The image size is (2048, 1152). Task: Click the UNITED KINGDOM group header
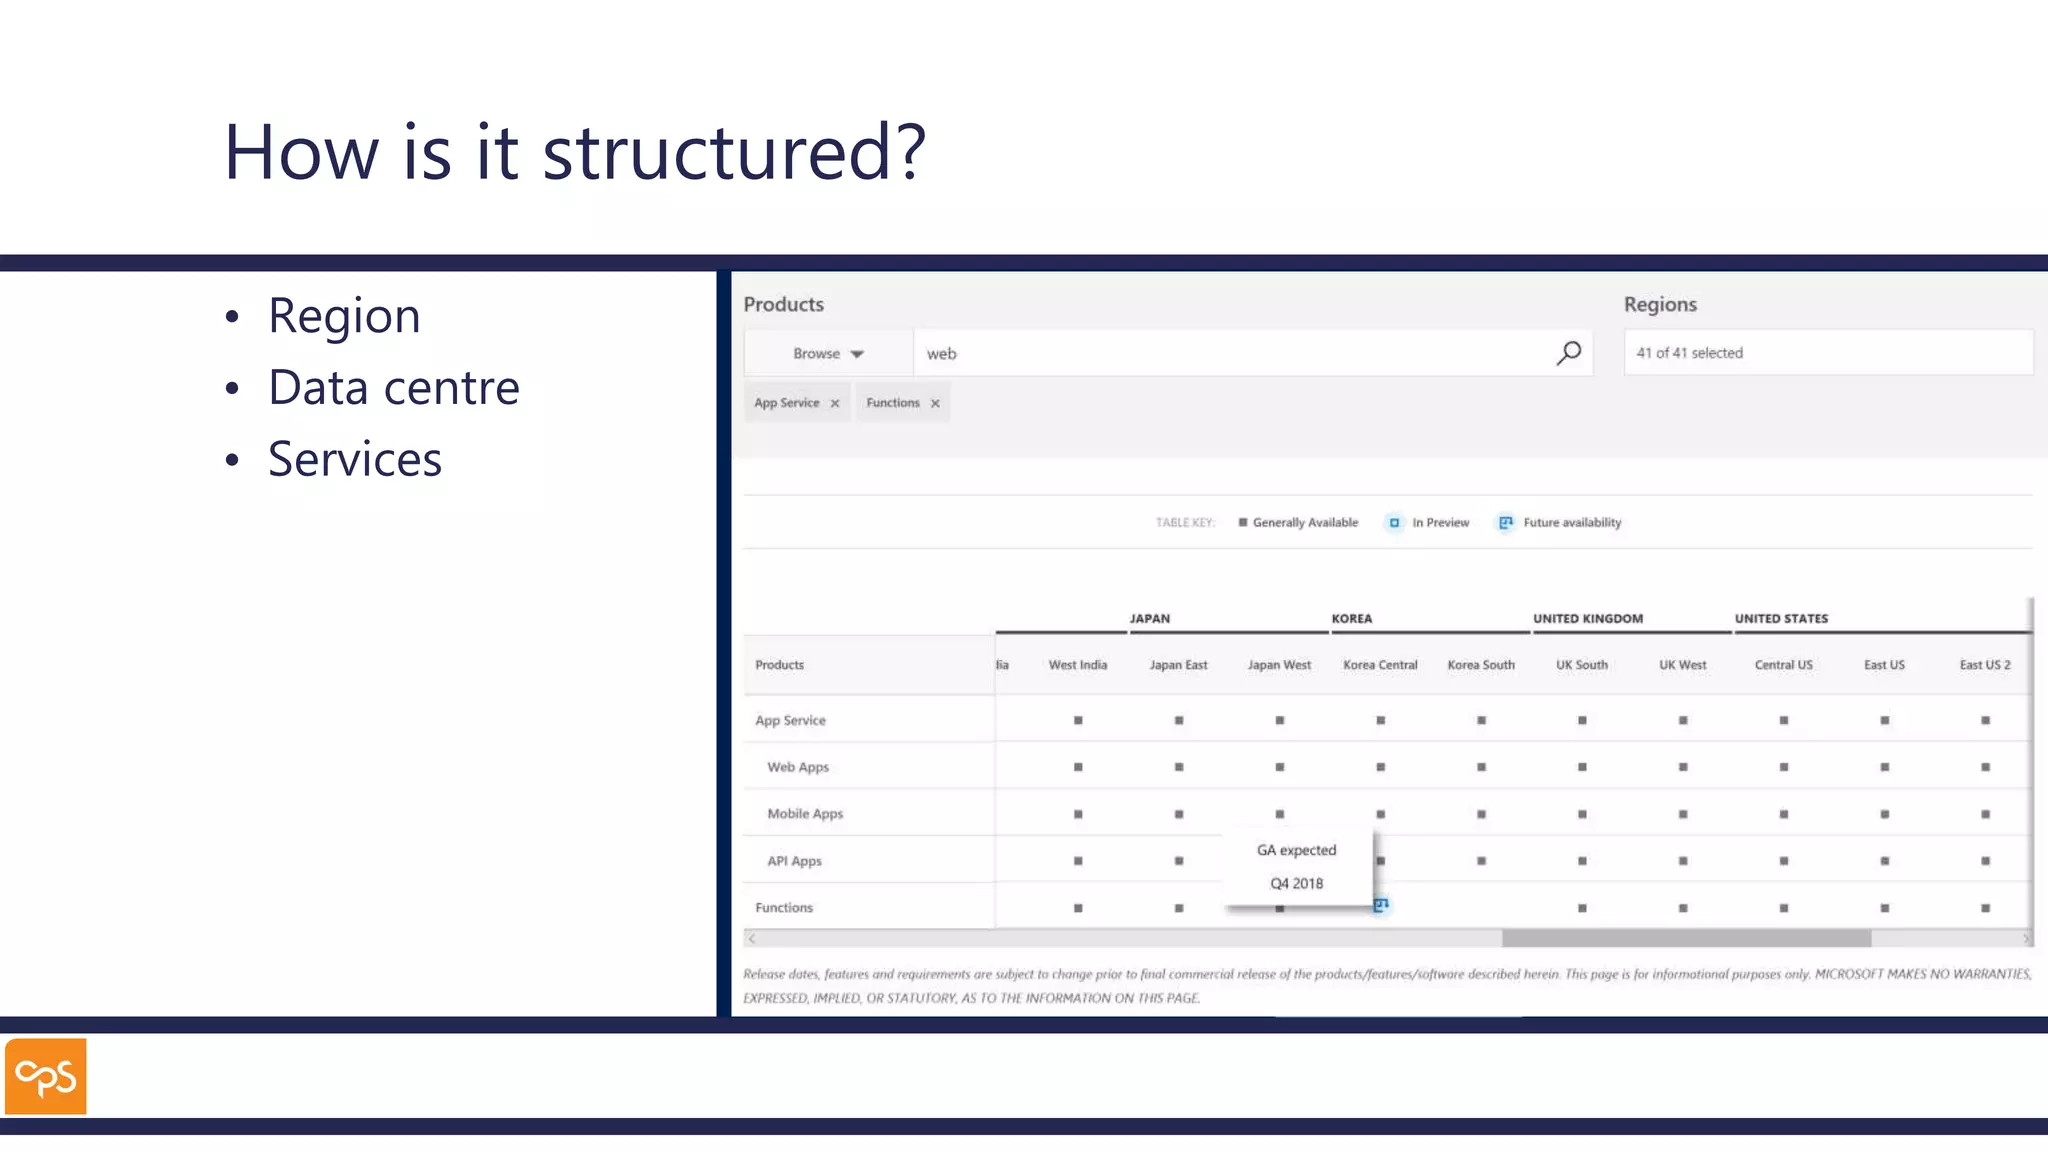(1588, 619)
